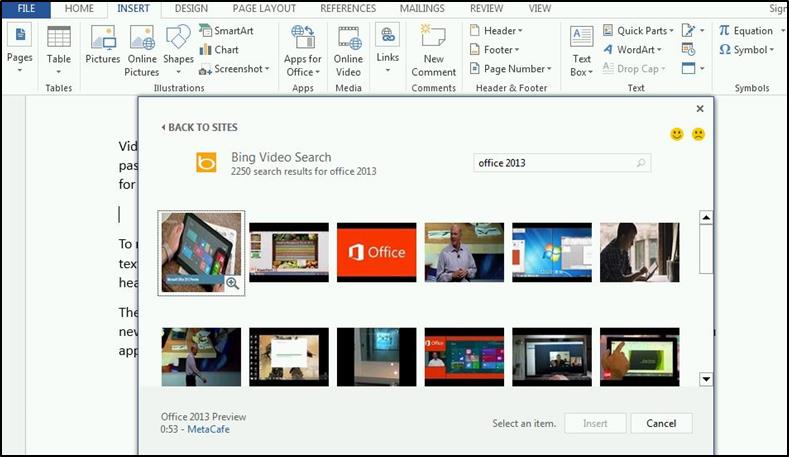
Task: Insert a Table from the ribbon
Action: [x=58, y=49]
